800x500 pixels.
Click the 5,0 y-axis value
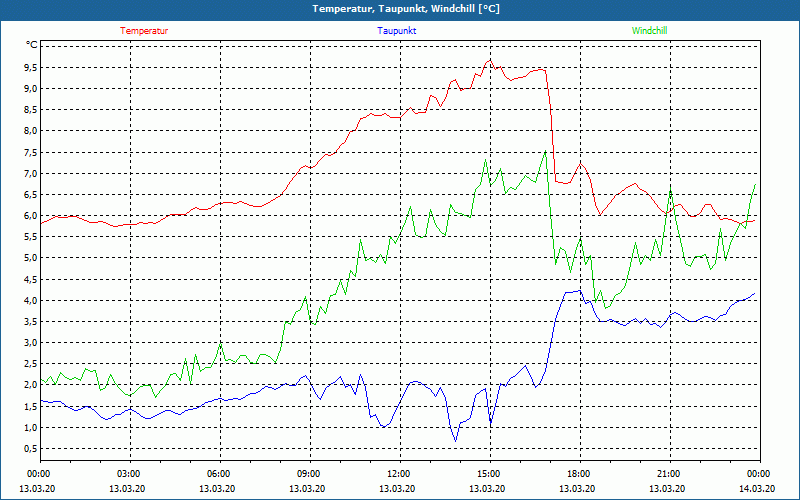[x=31, y=258]
